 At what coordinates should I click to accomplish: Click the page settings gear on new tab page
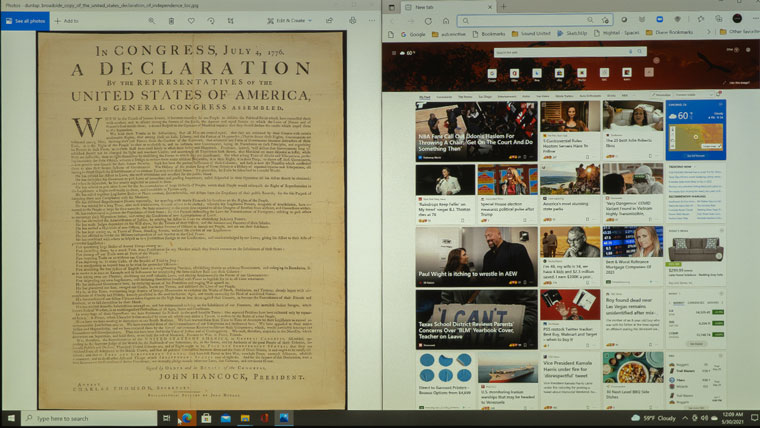748,49
